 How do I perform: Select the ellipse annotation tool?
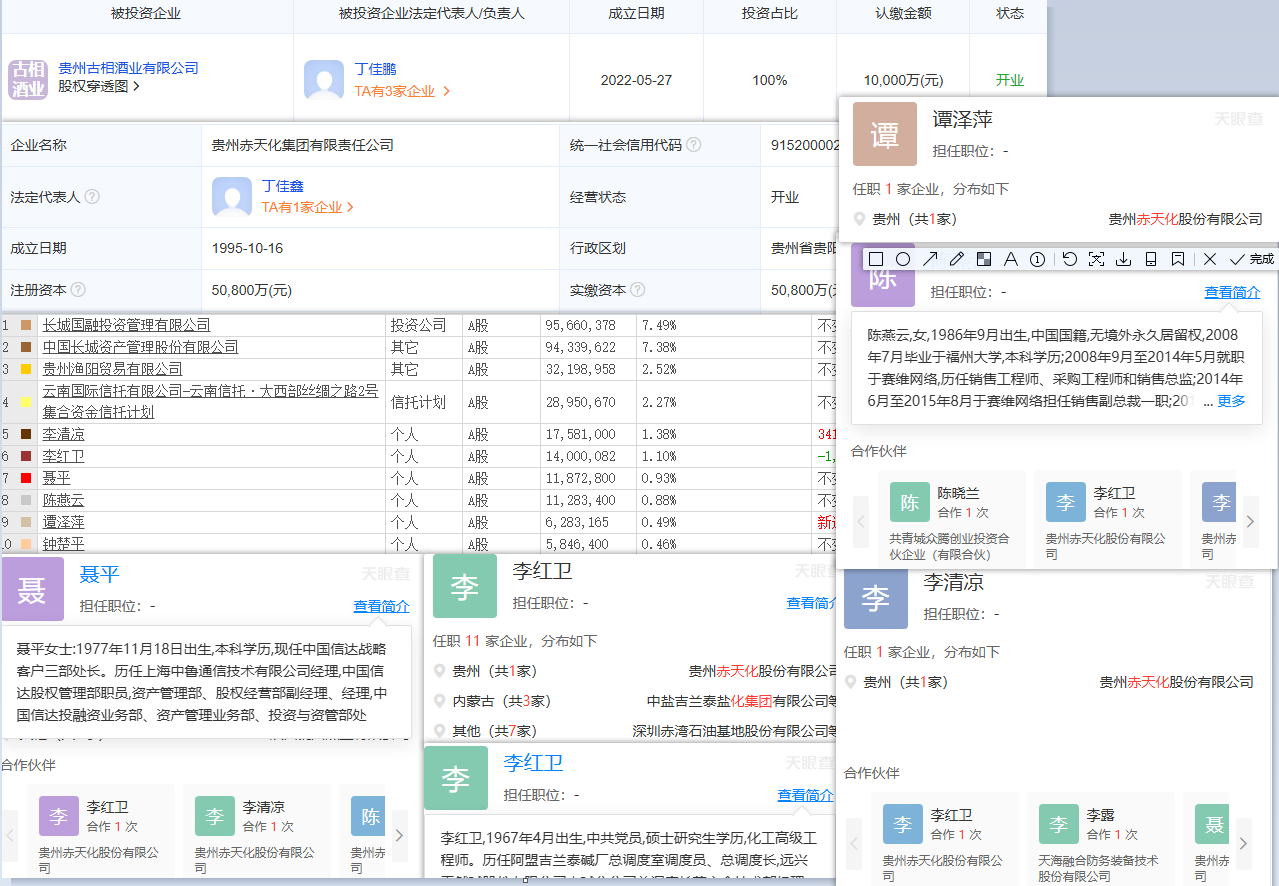click(903, 259)
